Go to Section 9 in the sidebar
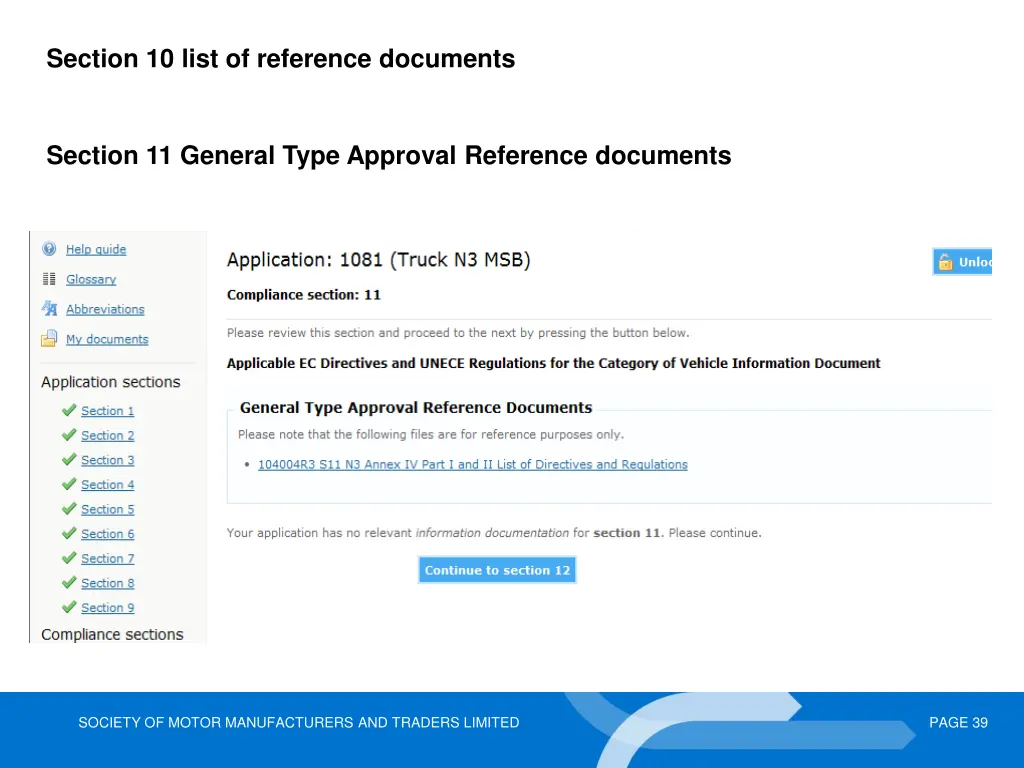Screen dimensions: 1024x768 pos(107,607)
